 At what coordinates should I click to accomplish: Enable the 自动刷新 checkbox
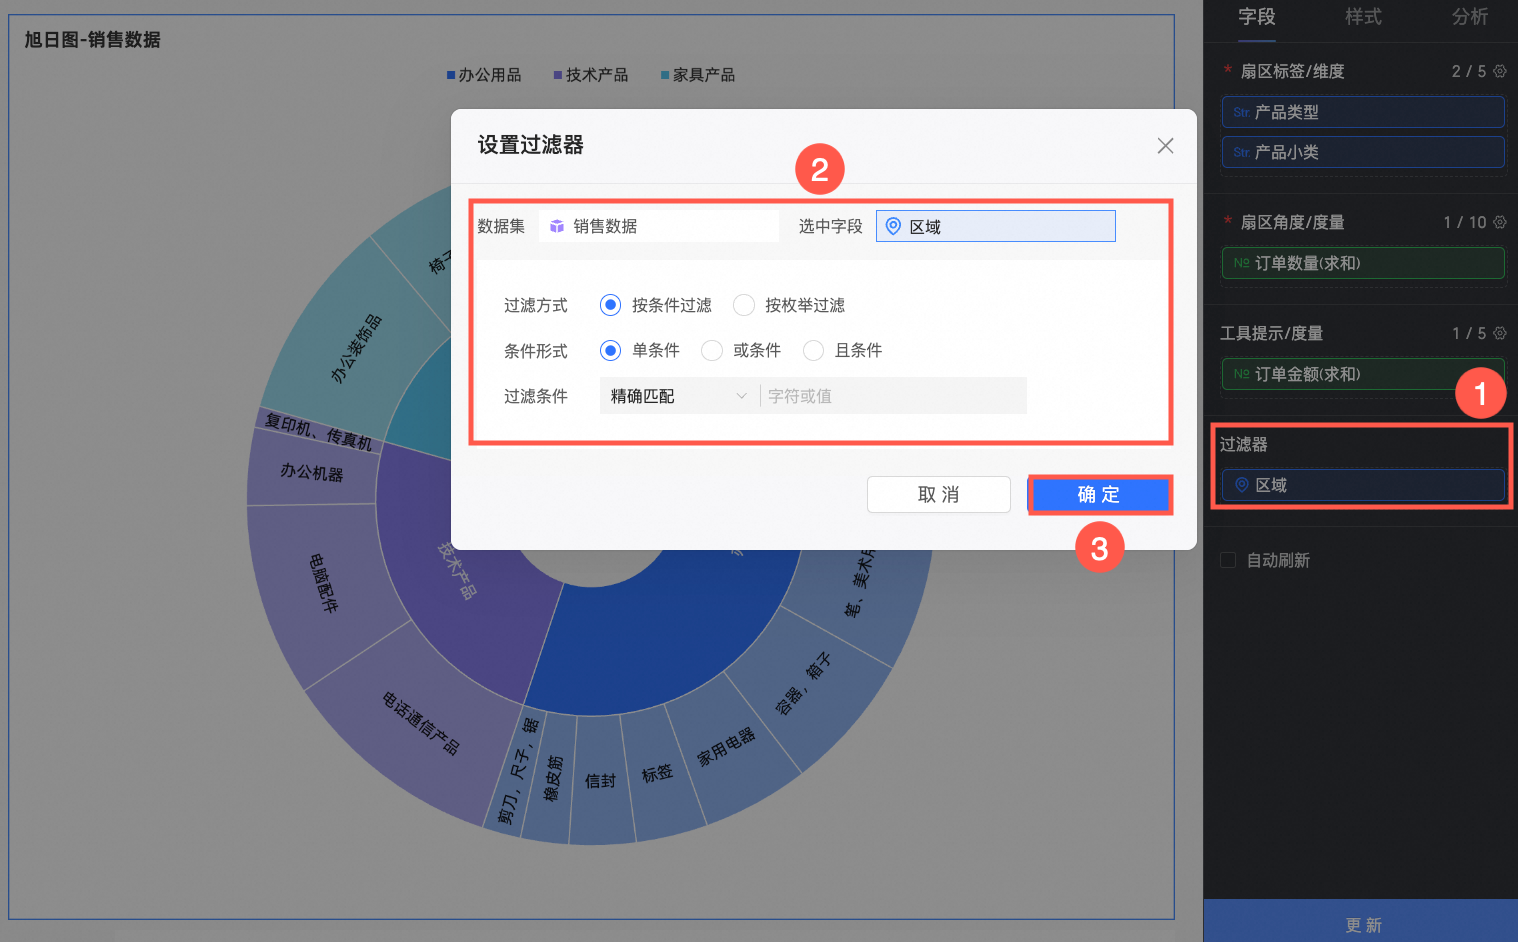(x=1228, y=560)
